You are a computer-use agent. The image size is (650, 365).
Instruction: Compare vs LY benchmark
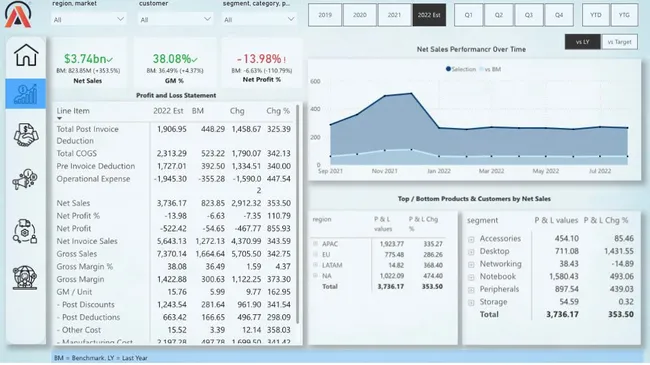pos(582,42)
